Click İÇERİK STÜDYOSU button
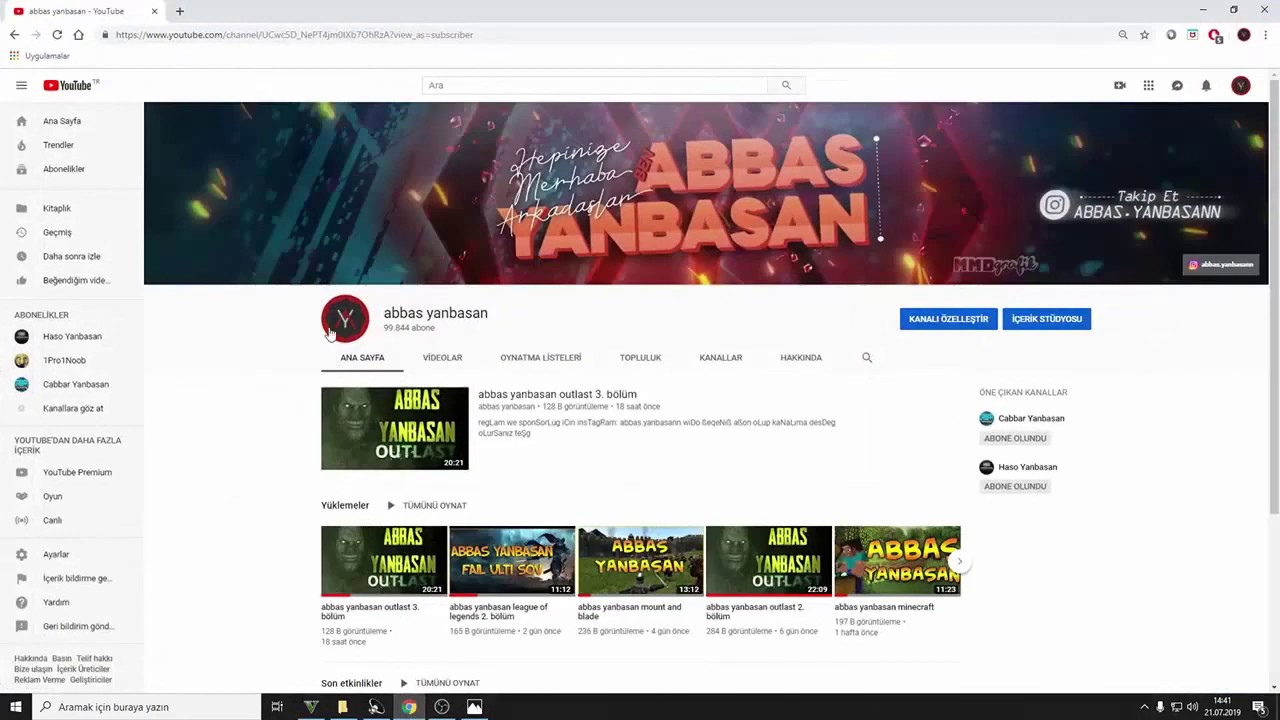Viewport: 1280px width, 720px height. point(1046,319)
